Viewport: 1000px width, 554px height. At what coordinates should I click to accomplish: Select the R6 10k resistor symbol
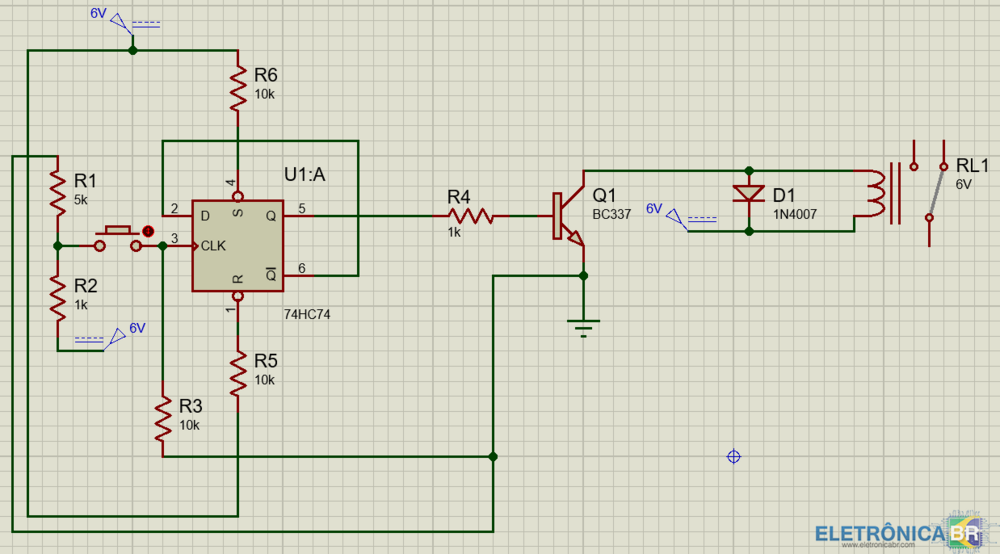pos(238,87)
